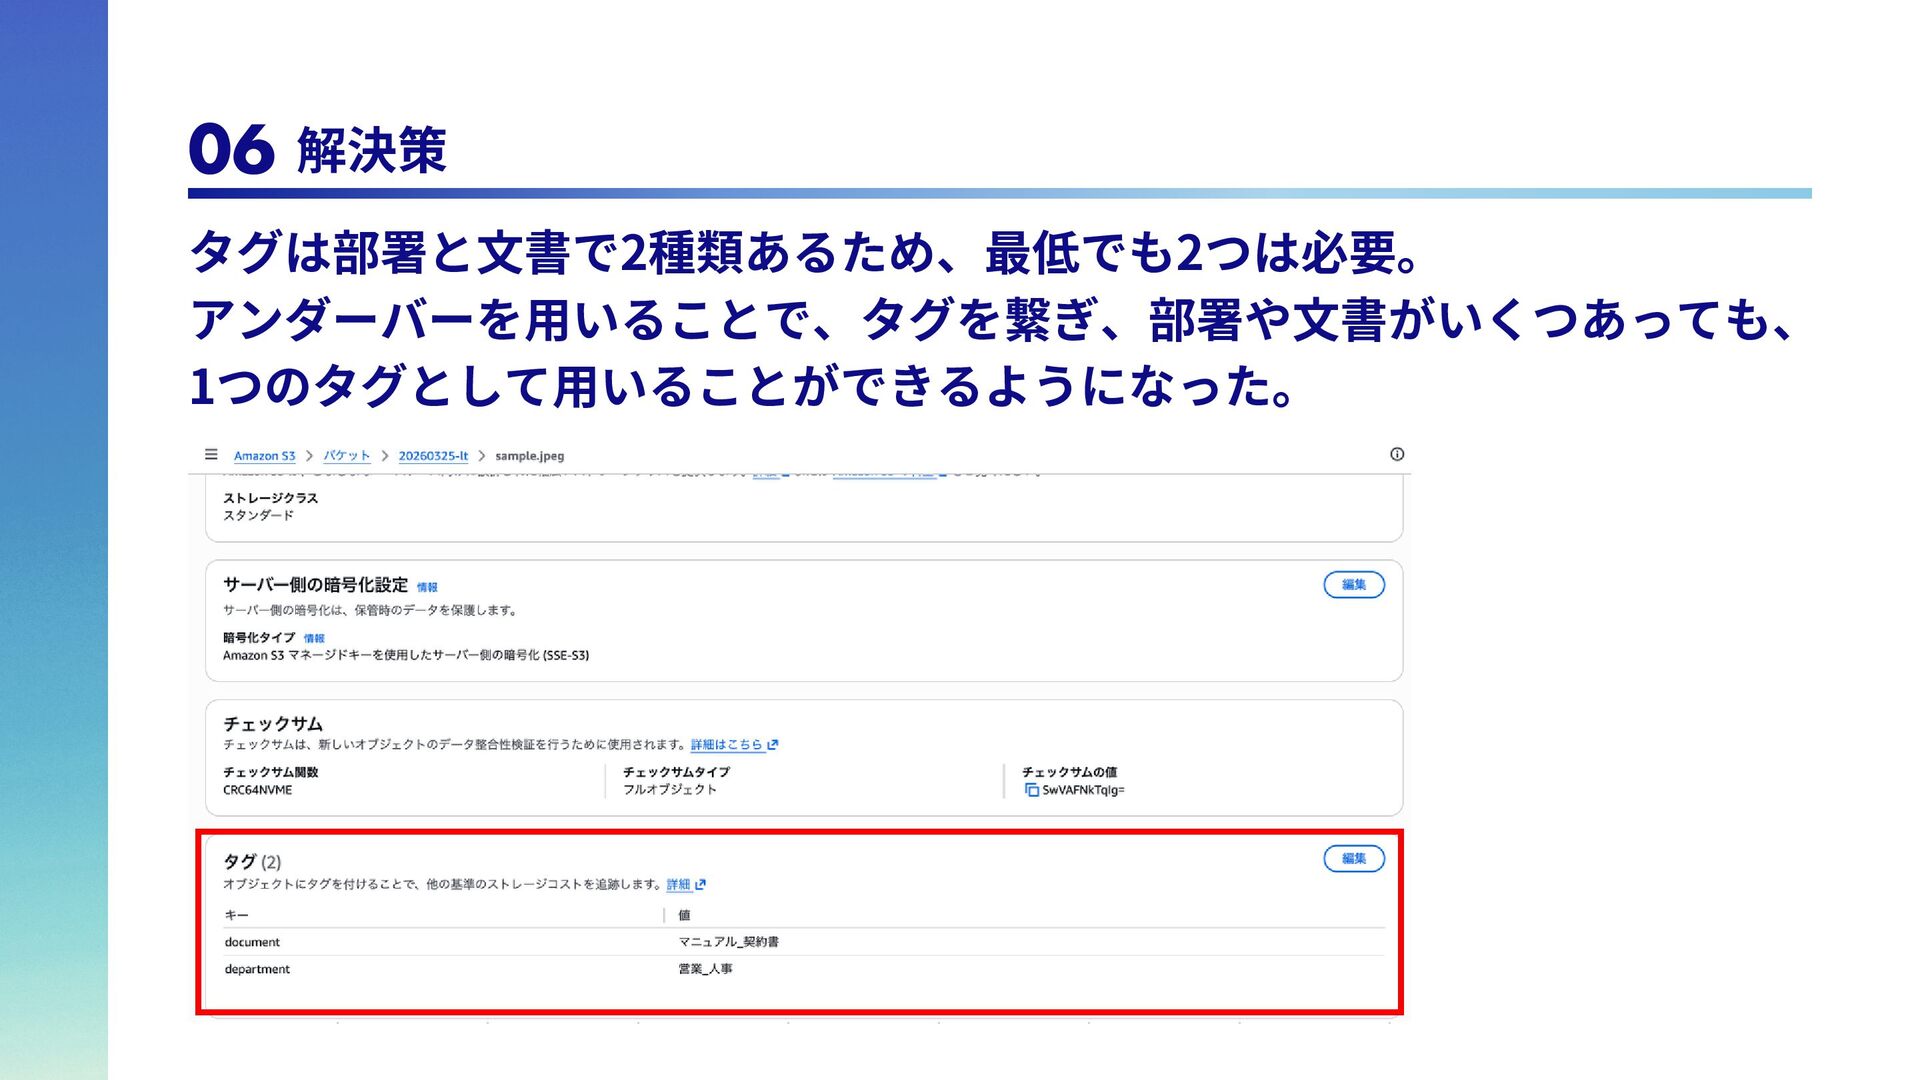
Task: Click 情報 beside 暗号化タイプ
Action: [314, 638]
